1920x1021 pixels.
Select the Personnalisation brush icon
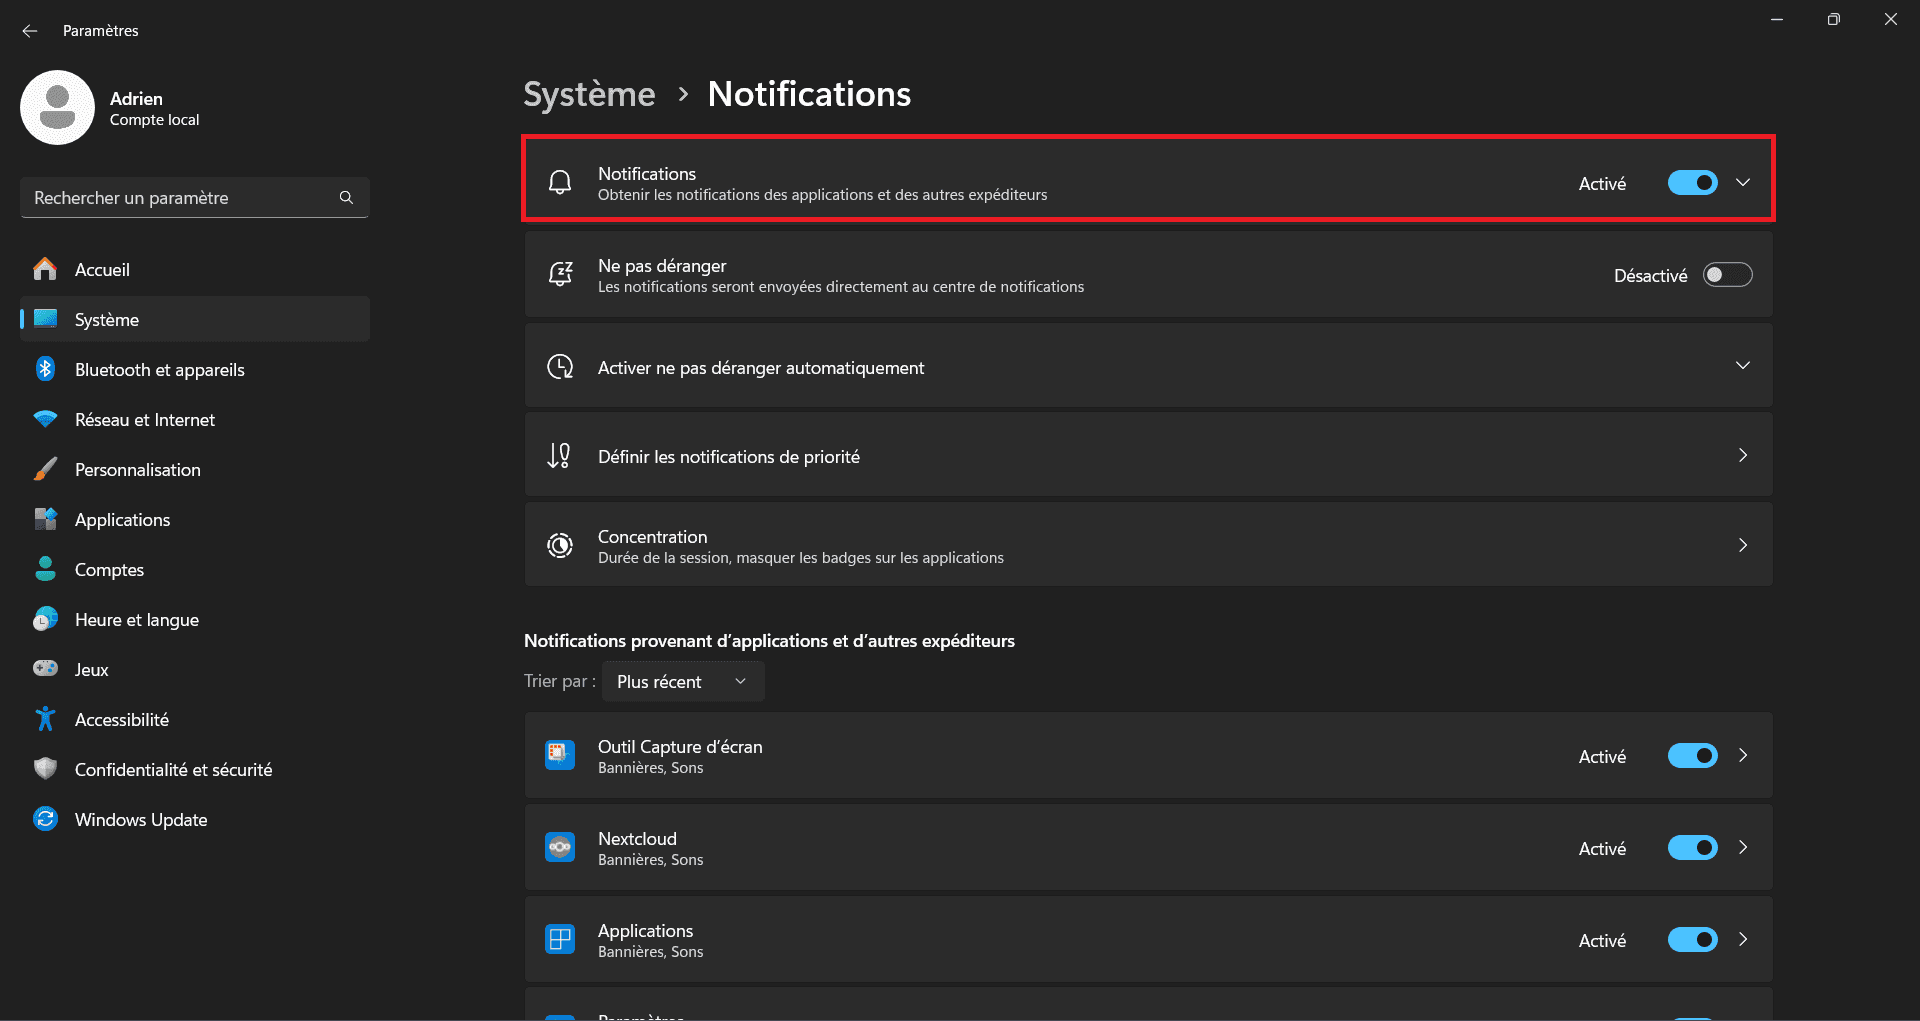point(45,469)
